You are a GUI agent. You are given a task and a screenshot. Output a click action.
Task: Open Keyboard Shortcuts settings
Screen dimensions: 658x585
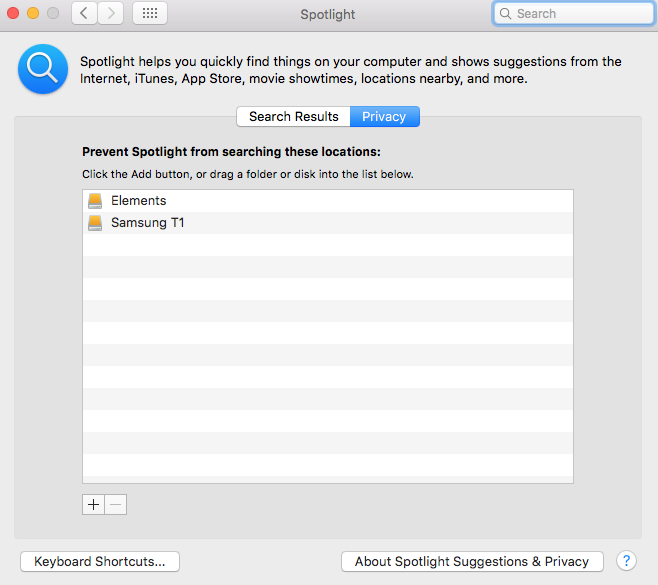[x=100, y=561]
